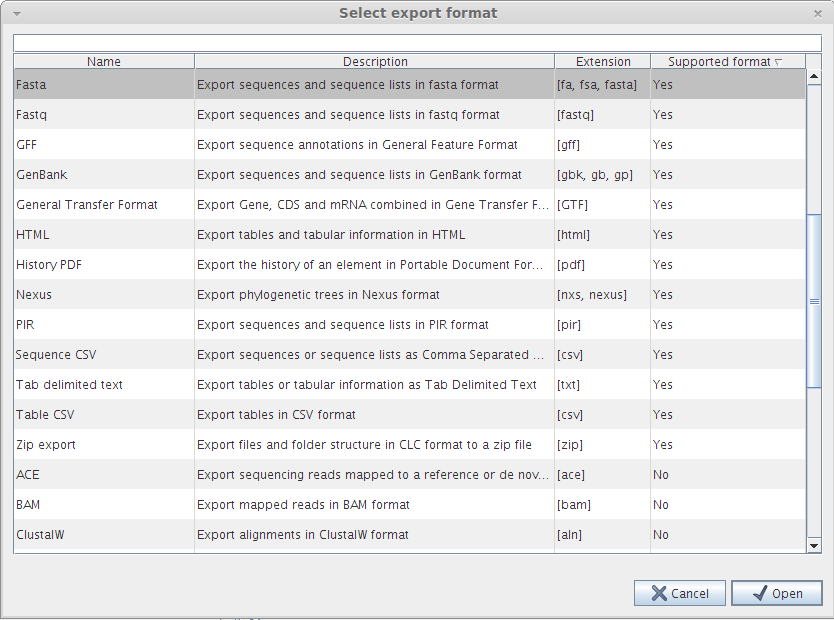Viewport: 834px width, 620px height.
Task: Sort the table by the Extension column
Action: click(602, 61)
